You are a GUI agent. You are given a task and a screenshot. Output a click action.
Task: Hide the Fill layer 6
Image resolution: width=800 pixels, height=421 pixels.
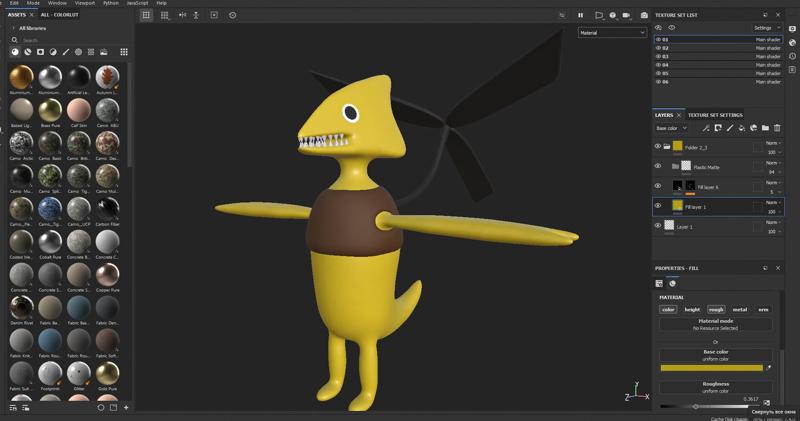[x=658, y=186]
